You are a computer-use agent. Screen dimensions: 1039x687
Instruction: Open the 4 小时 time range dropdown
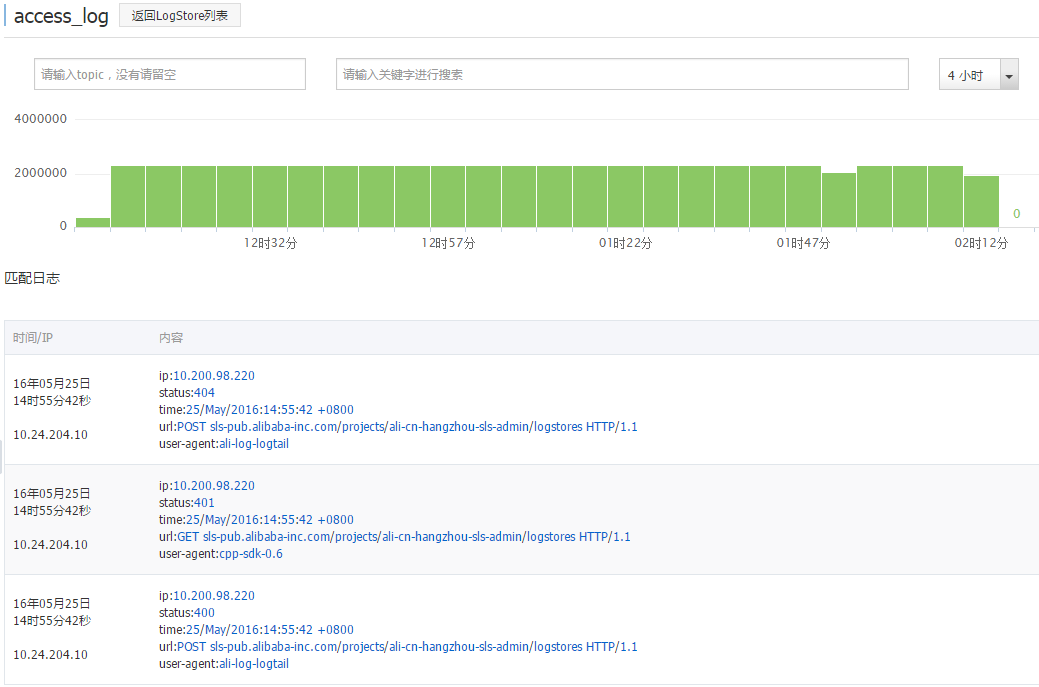[x=978, y=74]
